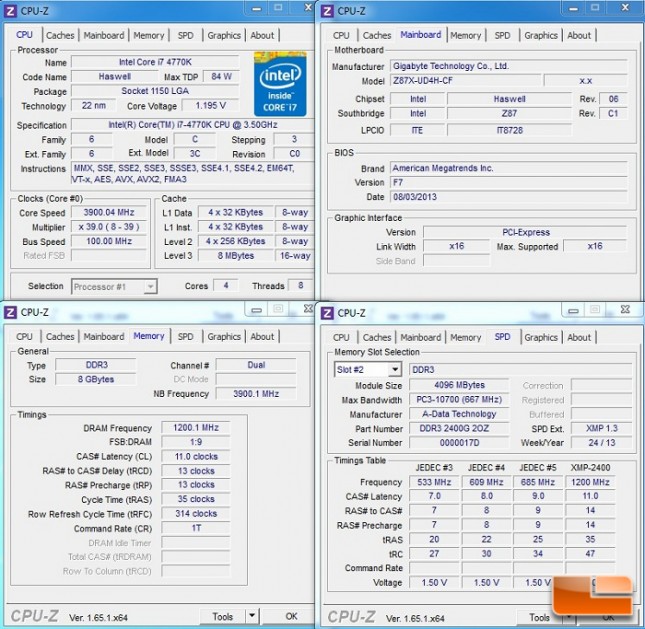
Task: Click motherboard model Z87X-UD4H-CF
Action: click(x=465, y=81)
